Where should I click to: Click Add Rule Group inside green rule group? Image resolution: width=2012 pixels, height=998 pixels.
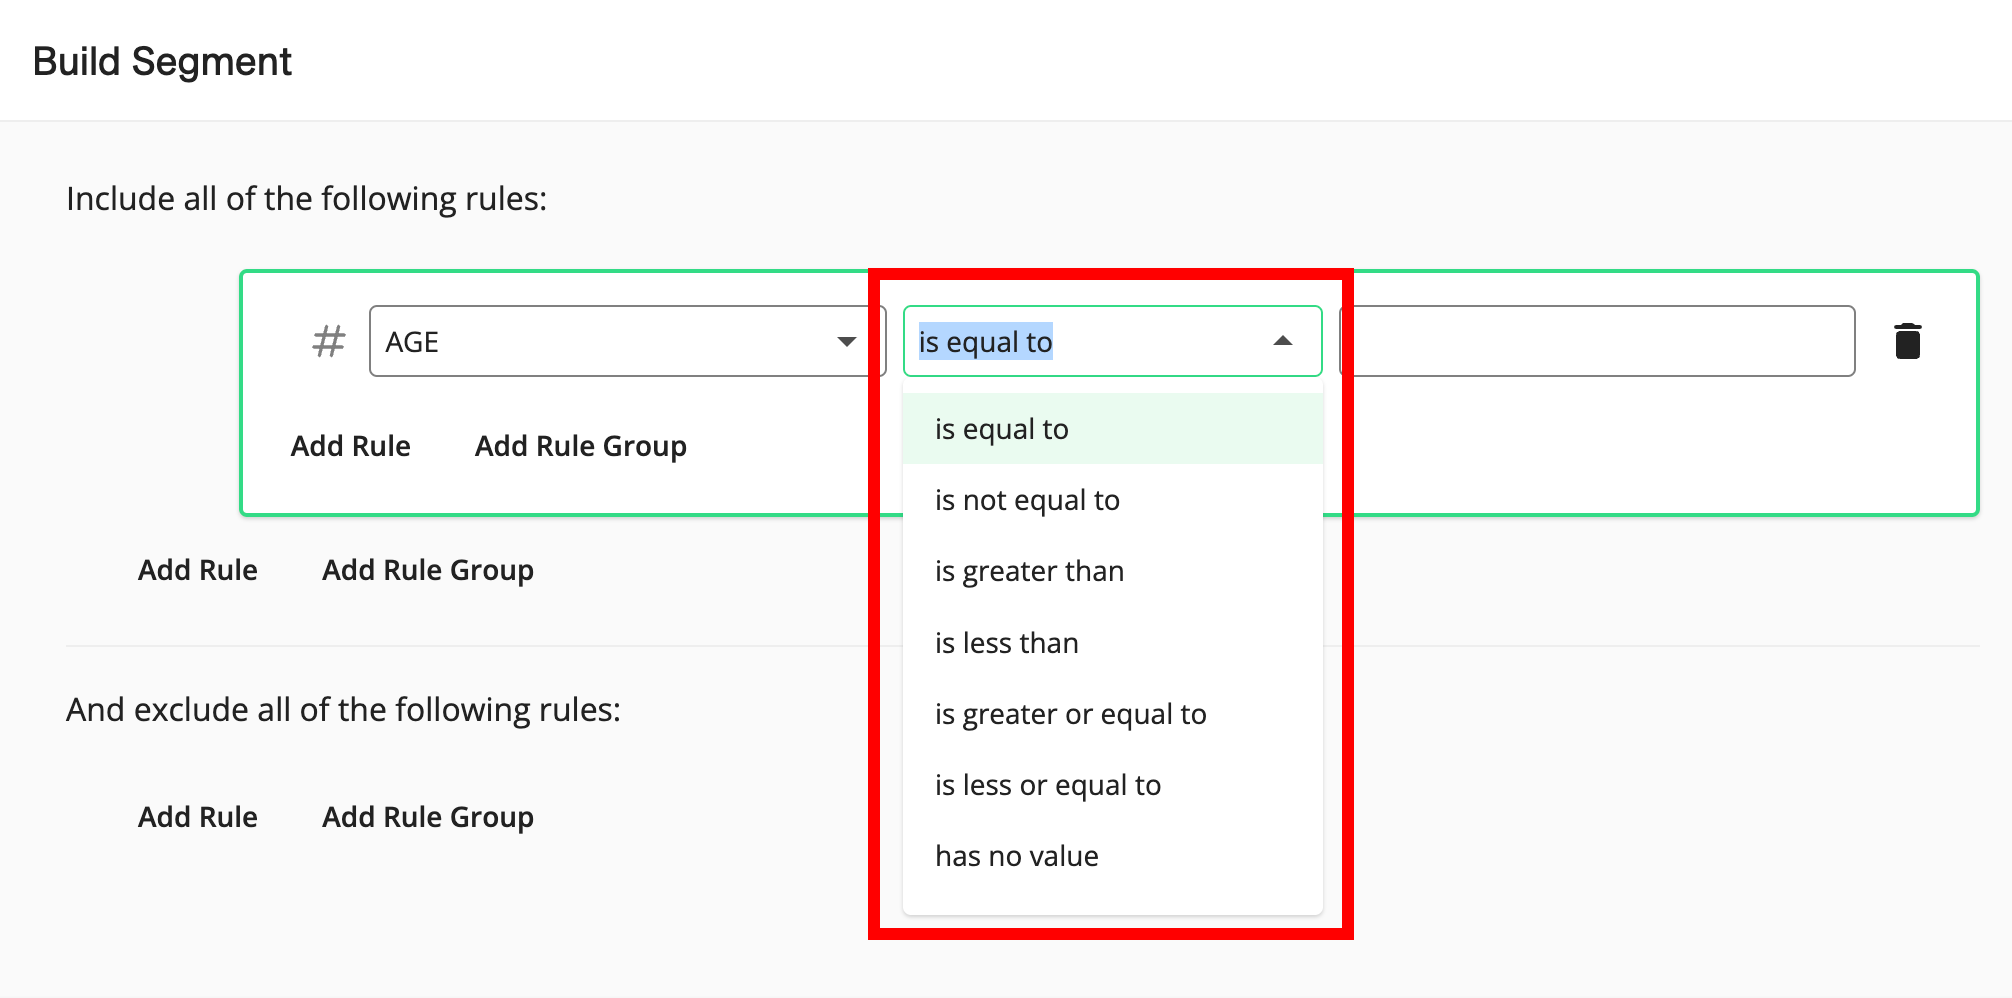580,446
